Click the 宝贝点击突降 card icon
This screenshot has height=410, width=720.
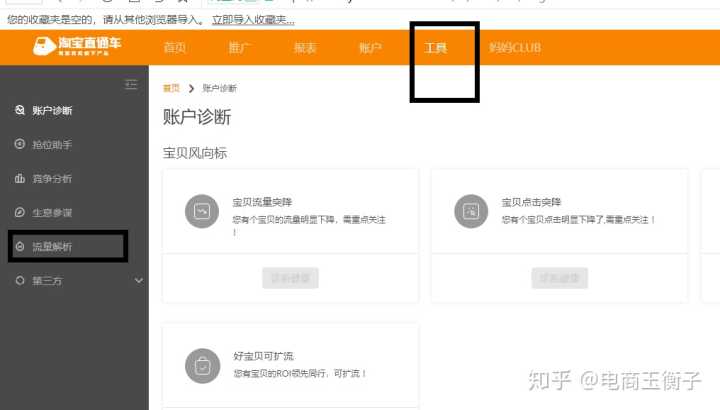471,211
